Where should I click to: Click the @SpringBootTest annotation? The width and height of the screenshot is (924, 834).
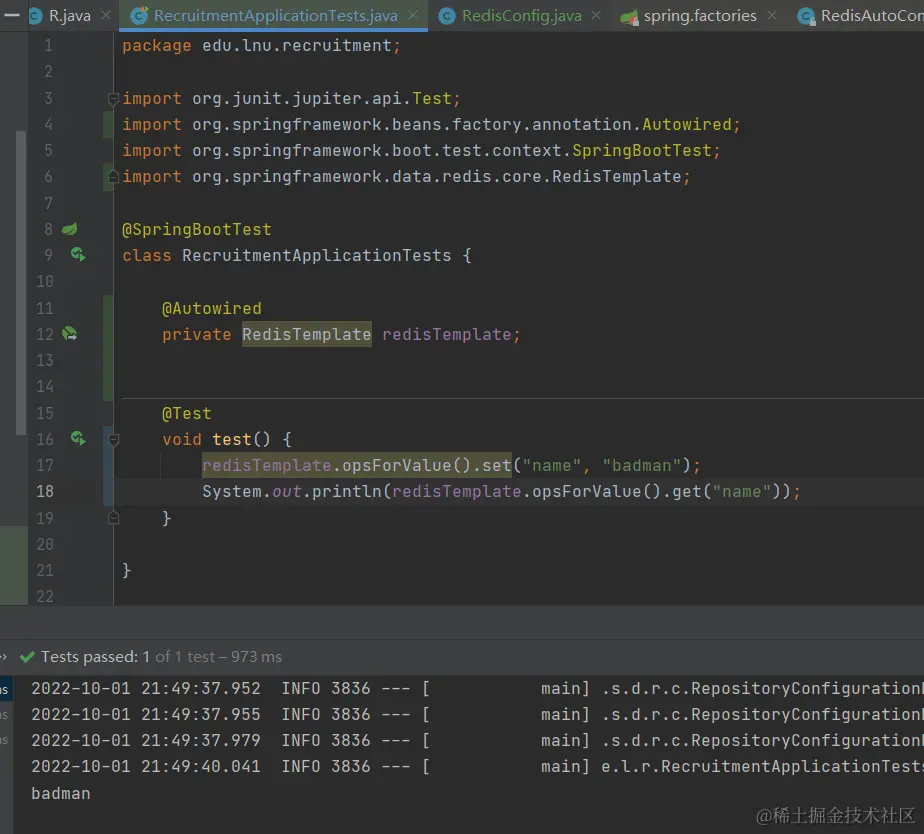click(x=196, y=229)
